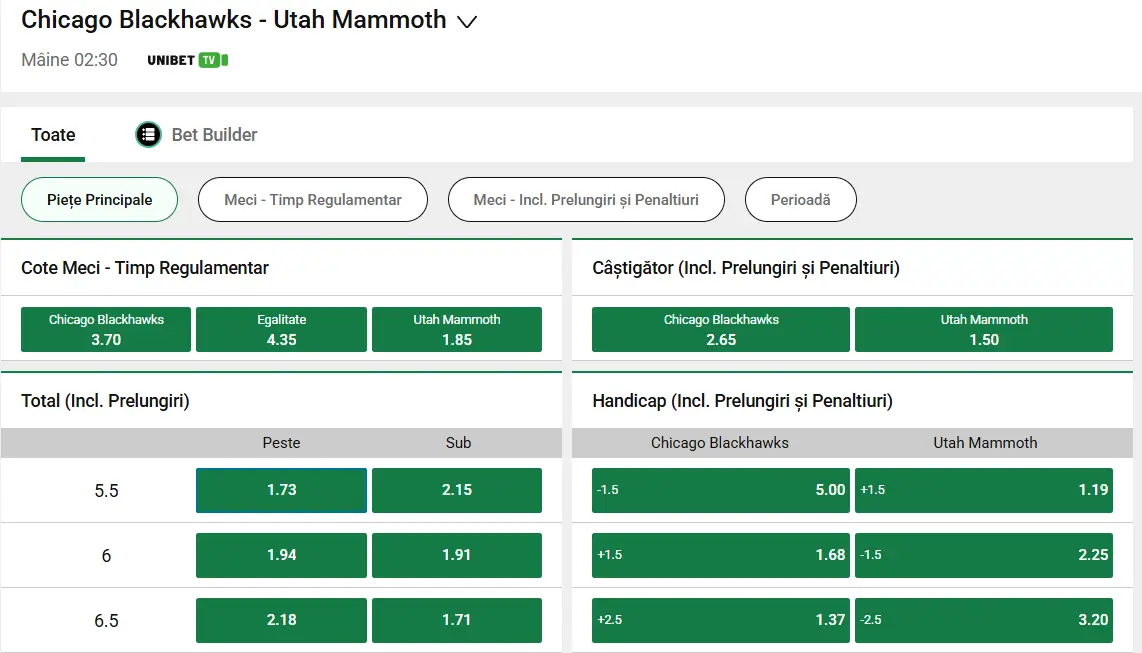Select Sub 6.5 at odds 1.71
This screenshot has width=1142, height=653.
457,620
